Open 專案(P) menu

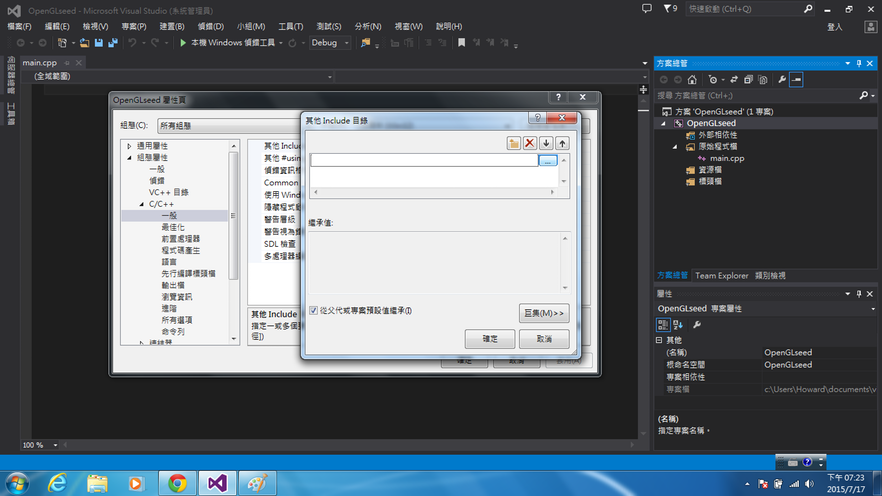tap(134, 26)
